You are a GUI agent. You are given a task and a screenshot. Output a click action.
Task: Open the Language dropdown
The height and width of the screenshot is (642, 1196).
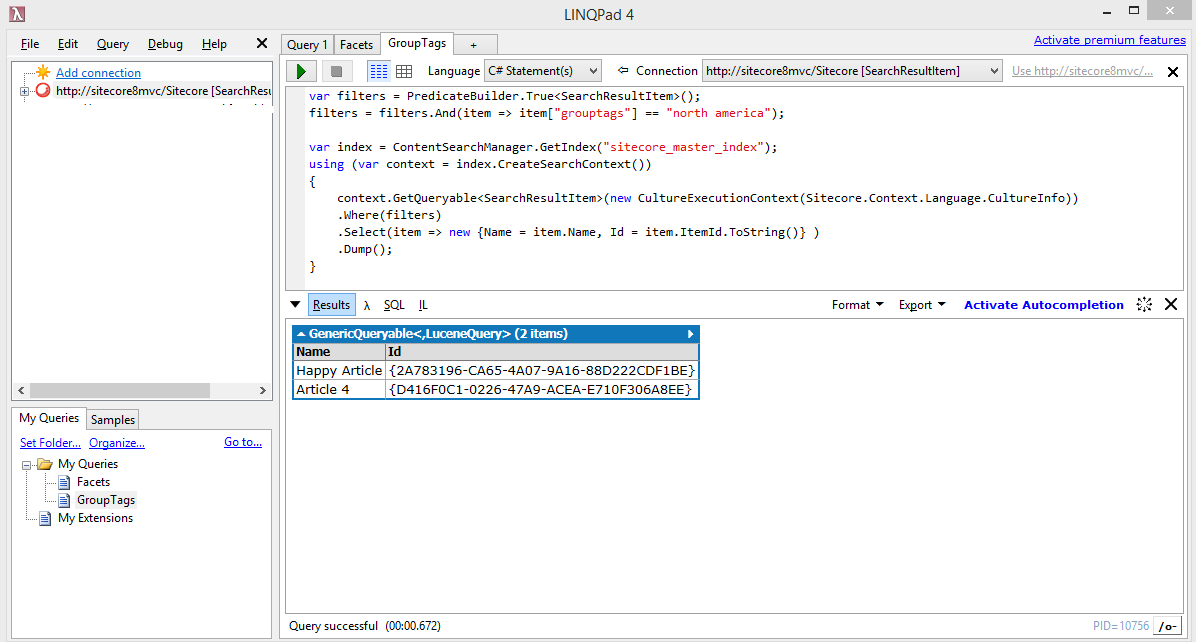coord(542,71)
